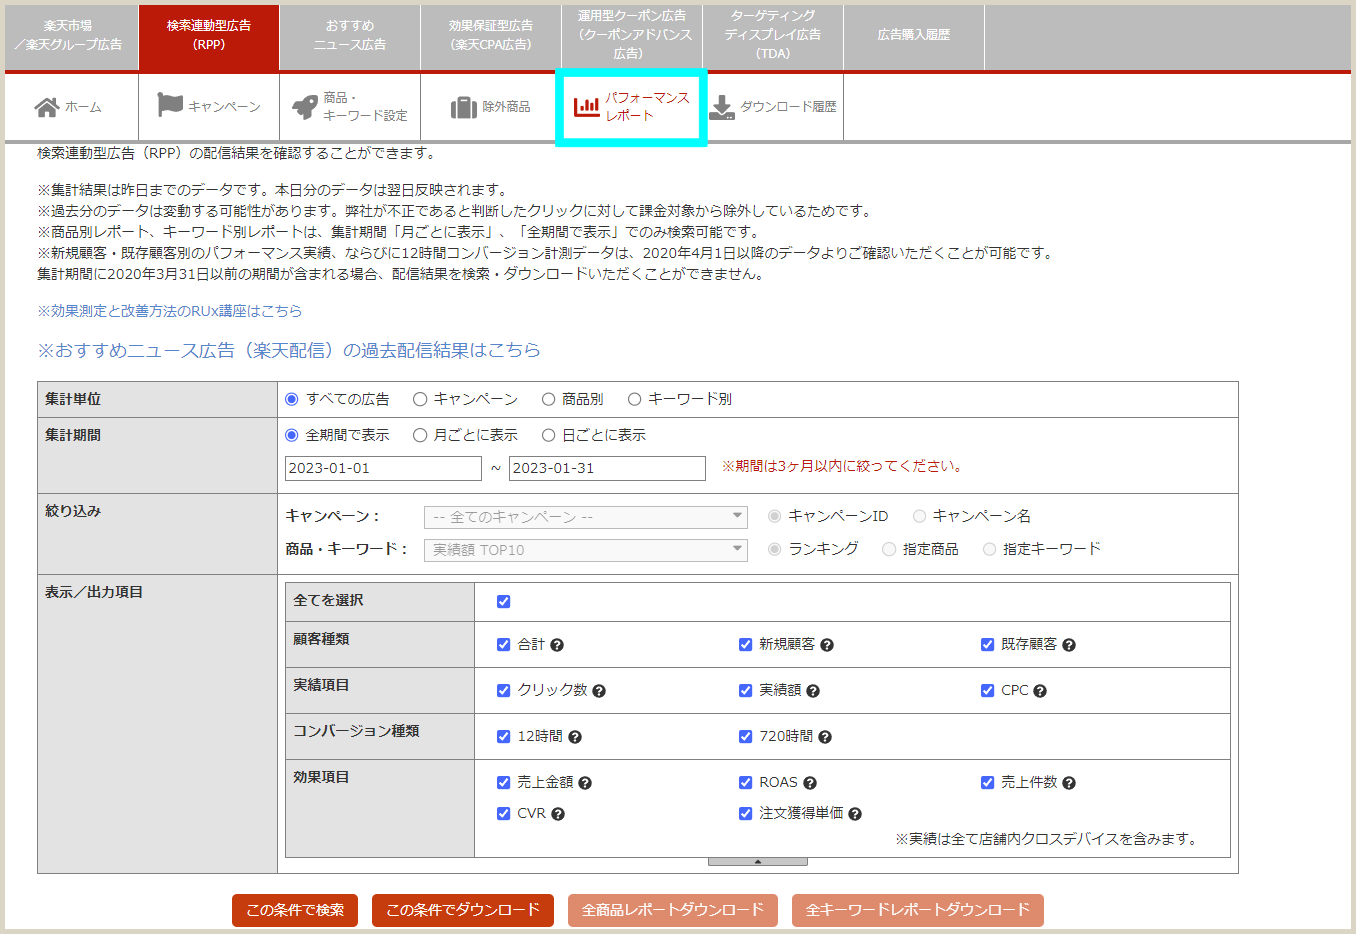This screenshot has height=934, width=1356.
Task: Open help icon next to 合計
Action: click(x=557, y=645)
